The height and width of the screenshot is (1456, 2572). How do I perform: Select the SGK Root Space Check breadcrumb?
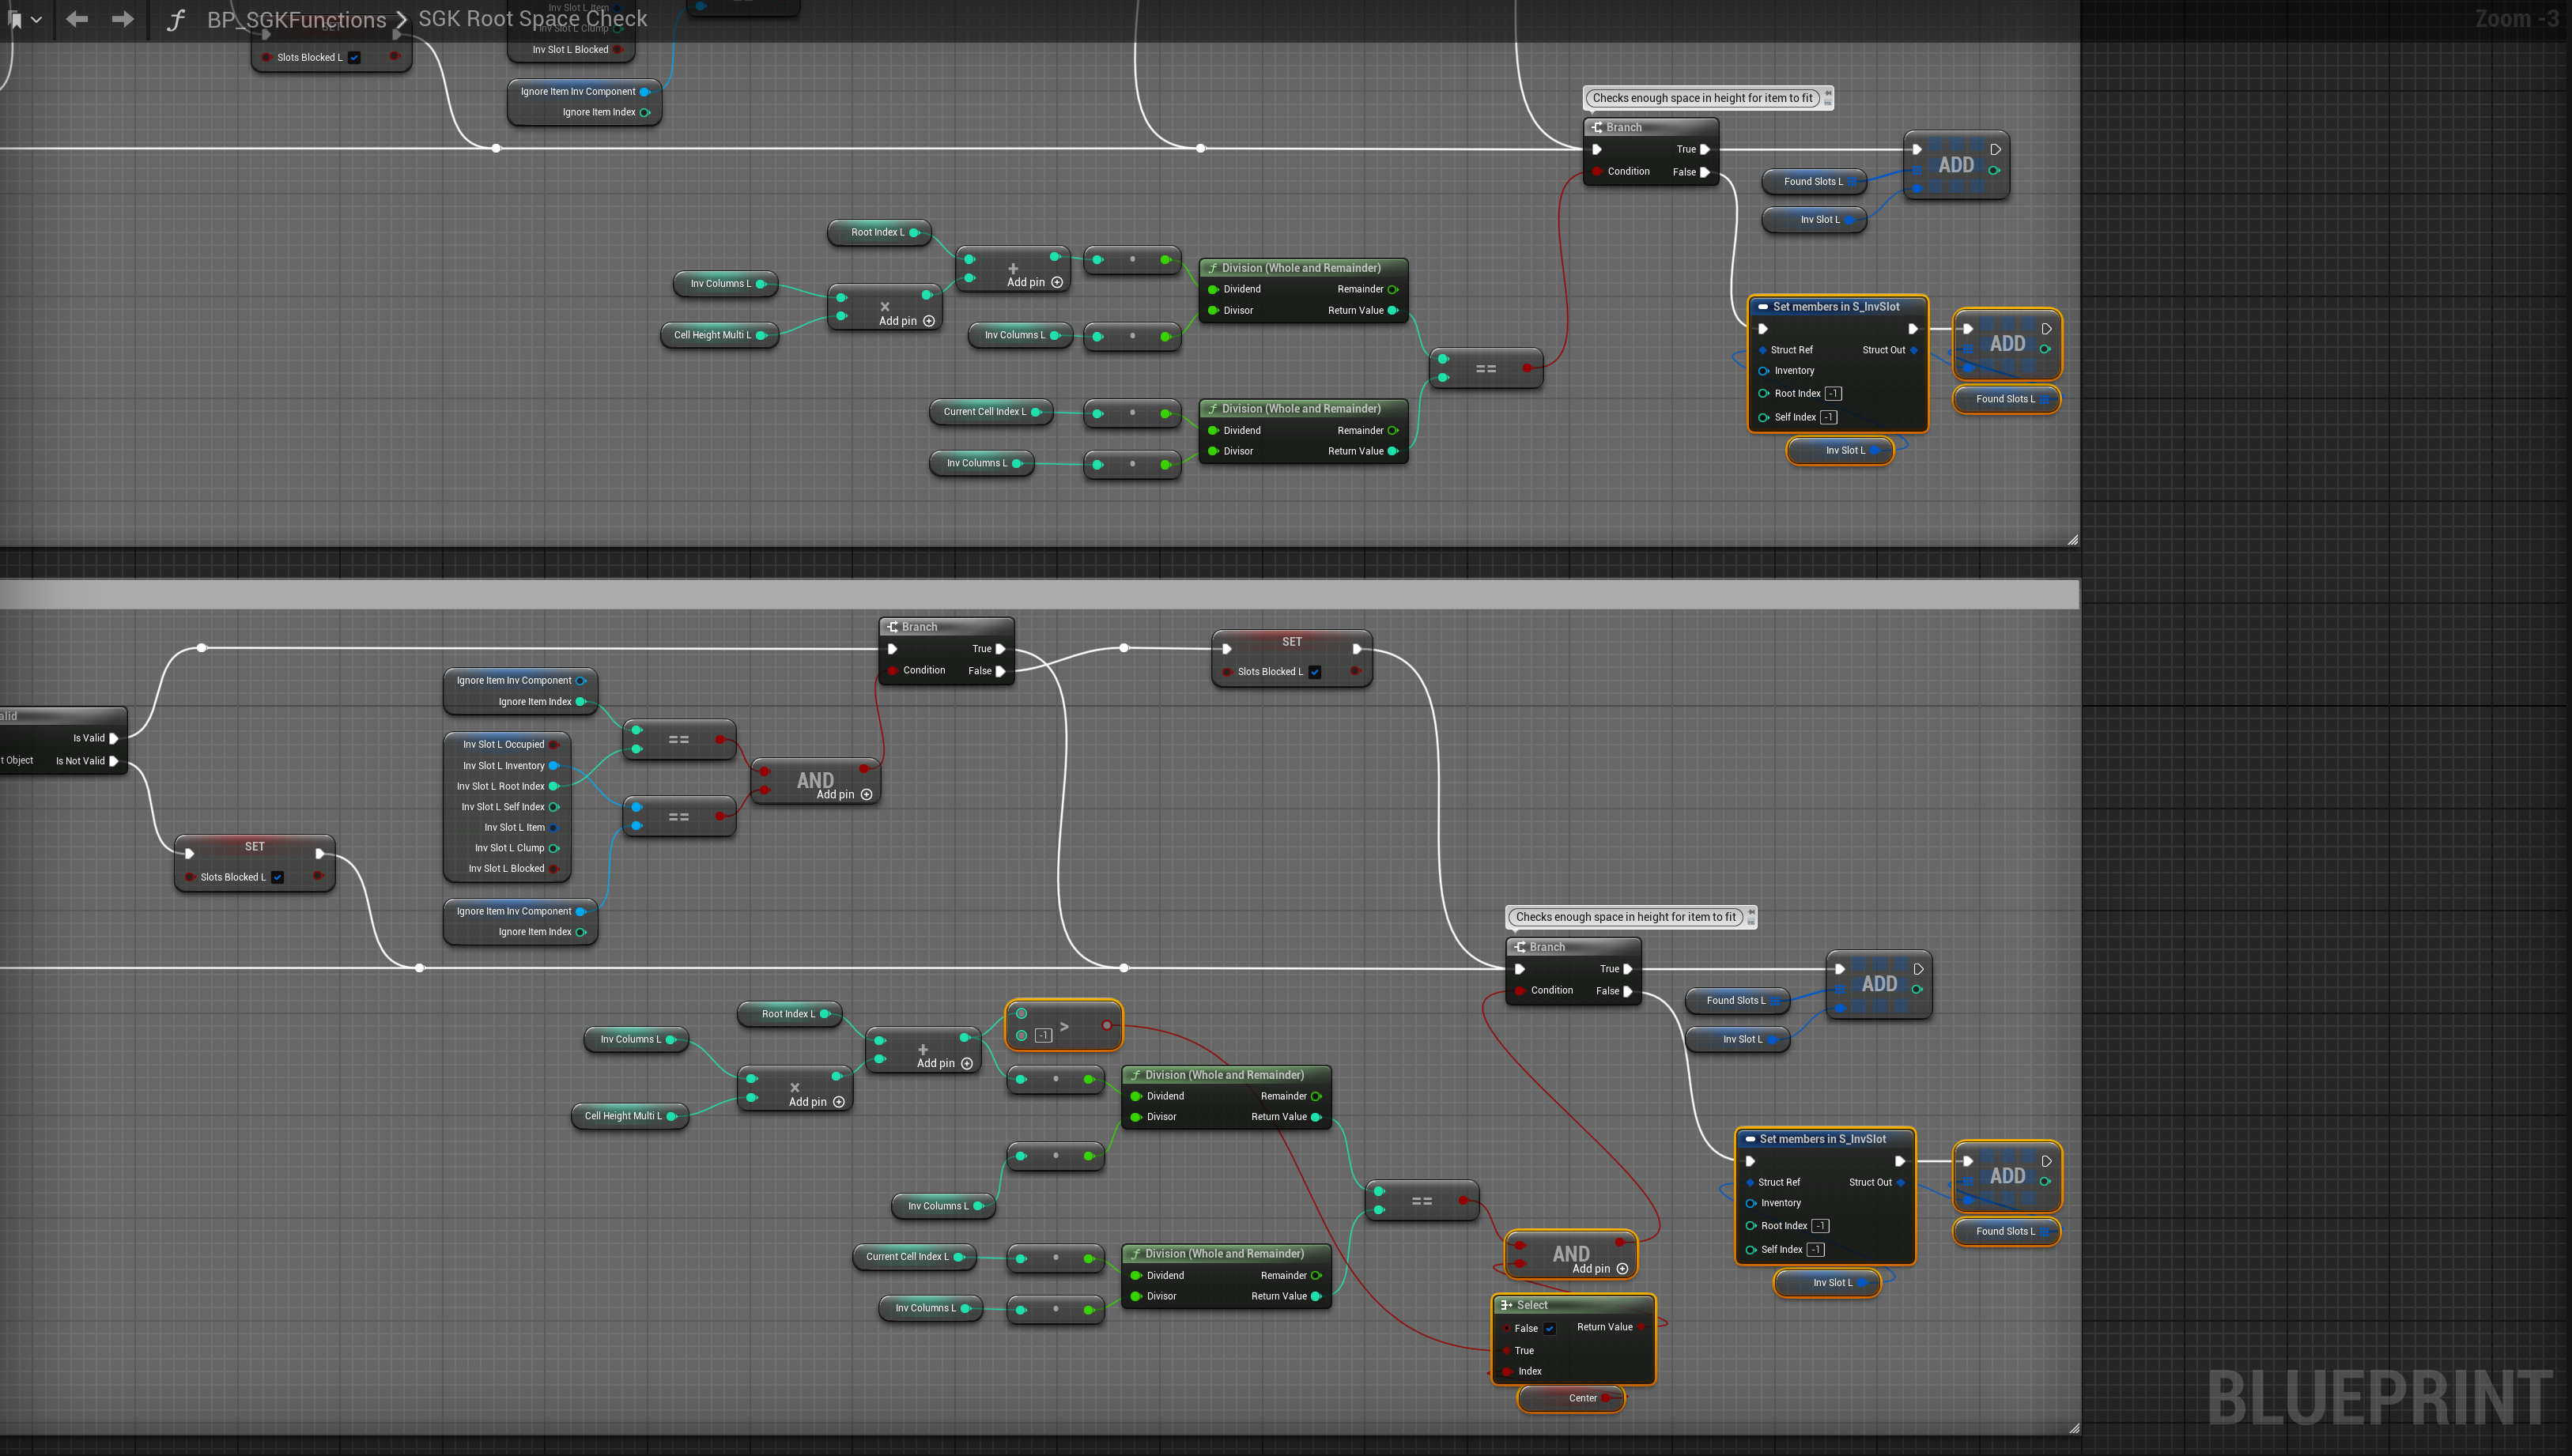coord(532,19)
